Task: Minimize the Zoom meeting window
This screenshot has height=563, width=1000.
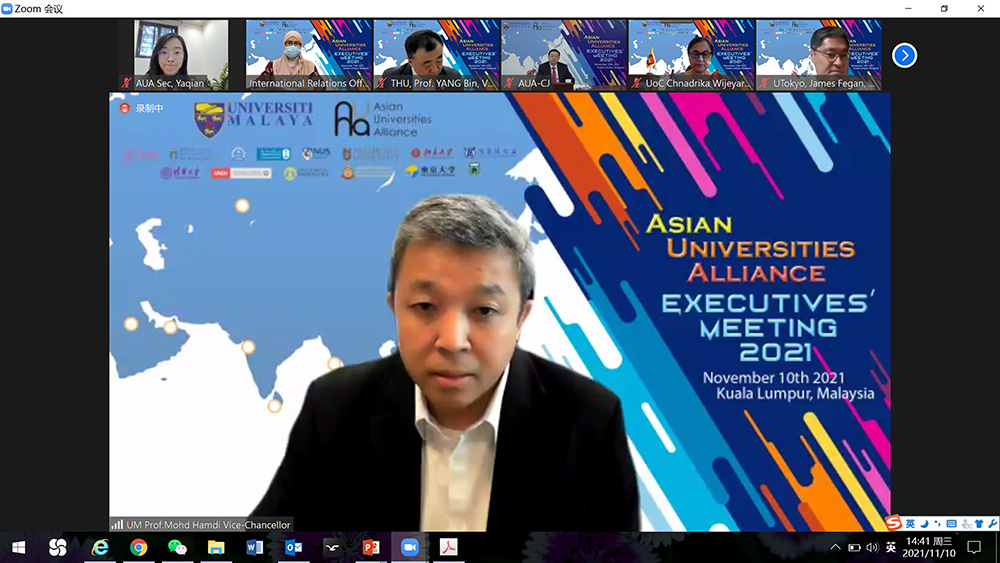Action: [x=908, y=8]
